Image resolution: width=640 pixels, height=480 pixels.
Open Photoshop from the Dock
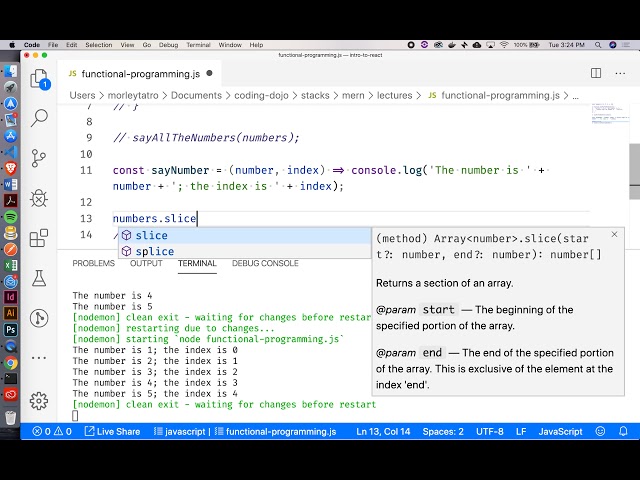point(11,330)
